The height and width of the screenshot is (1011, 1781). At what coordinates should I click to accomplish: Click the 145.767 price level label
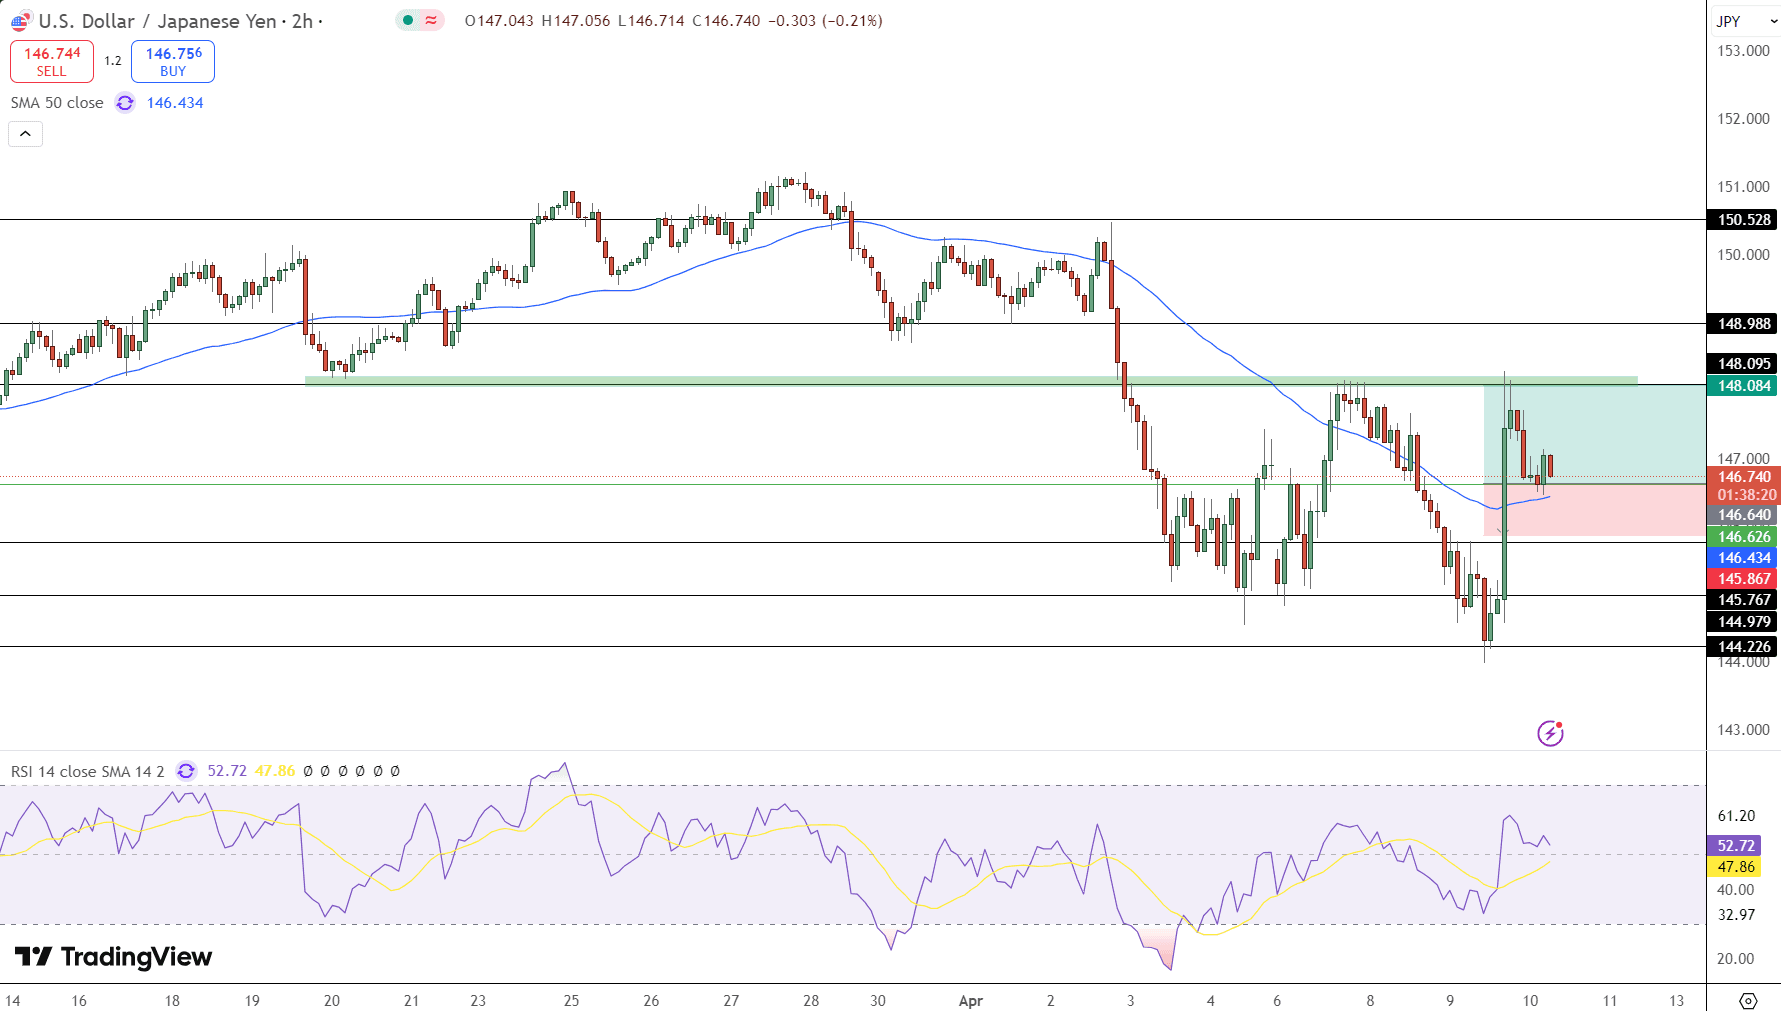1744,600
